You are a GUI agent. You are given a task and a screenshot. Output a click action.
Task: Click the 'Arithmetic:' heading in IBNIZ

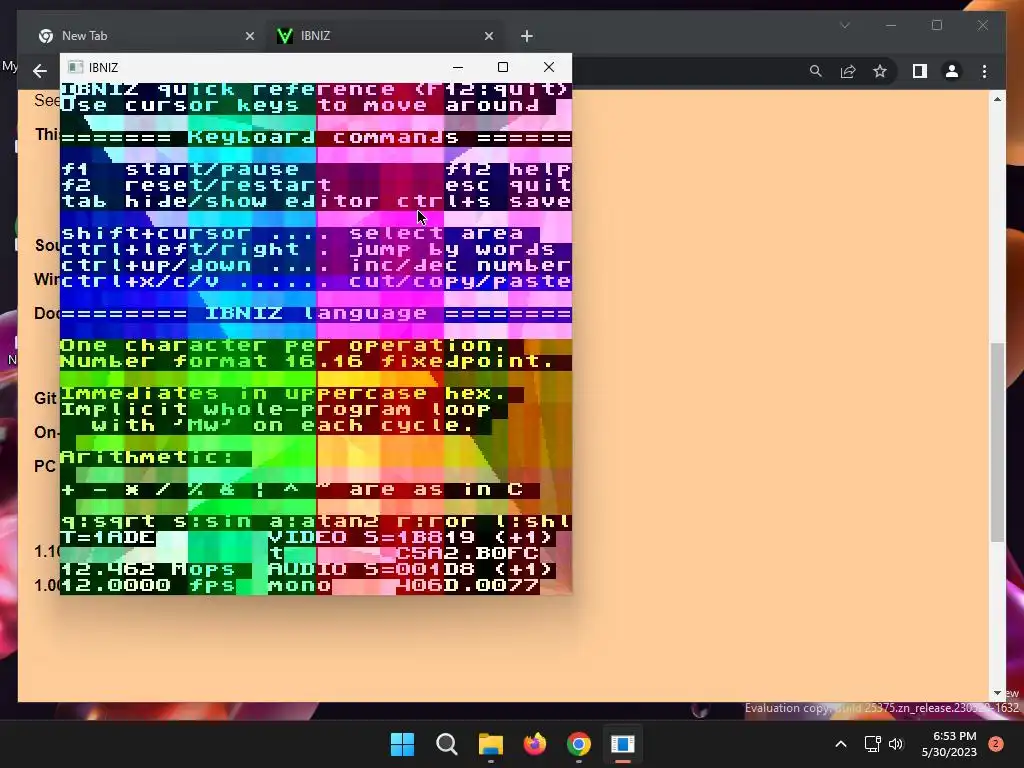coord(148,458)
